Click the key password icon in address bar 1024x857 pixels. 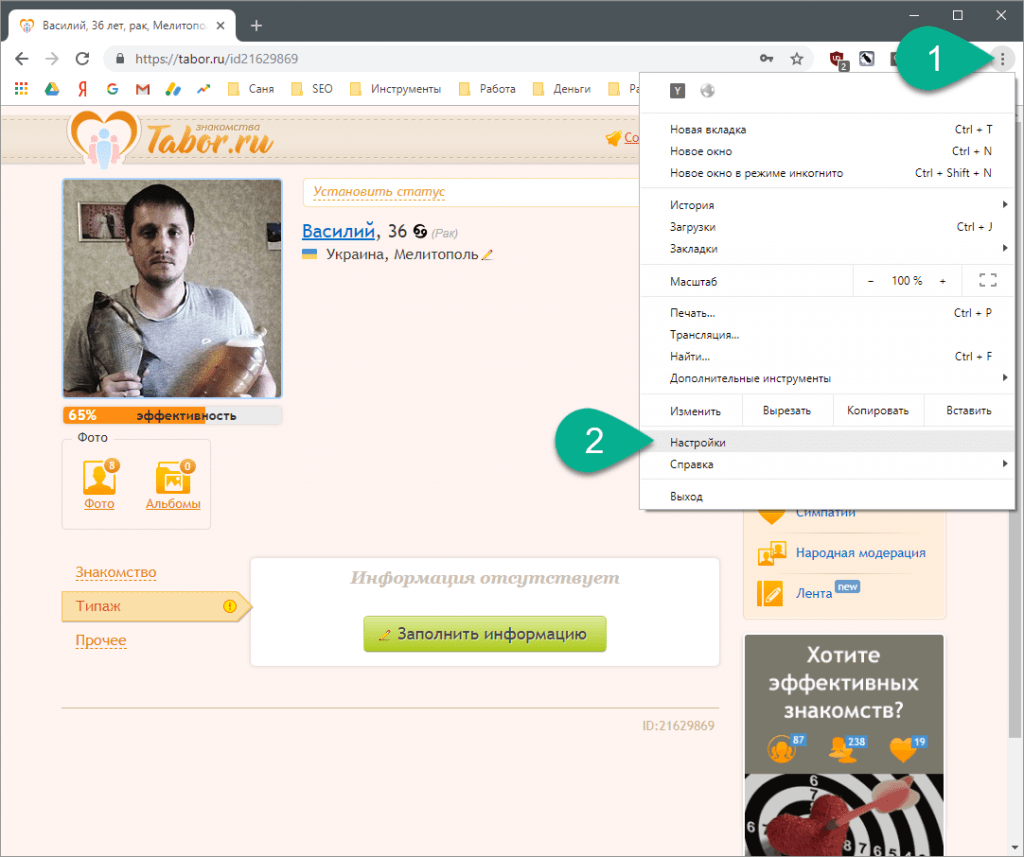pyautogui.click(x=767, y=59)
